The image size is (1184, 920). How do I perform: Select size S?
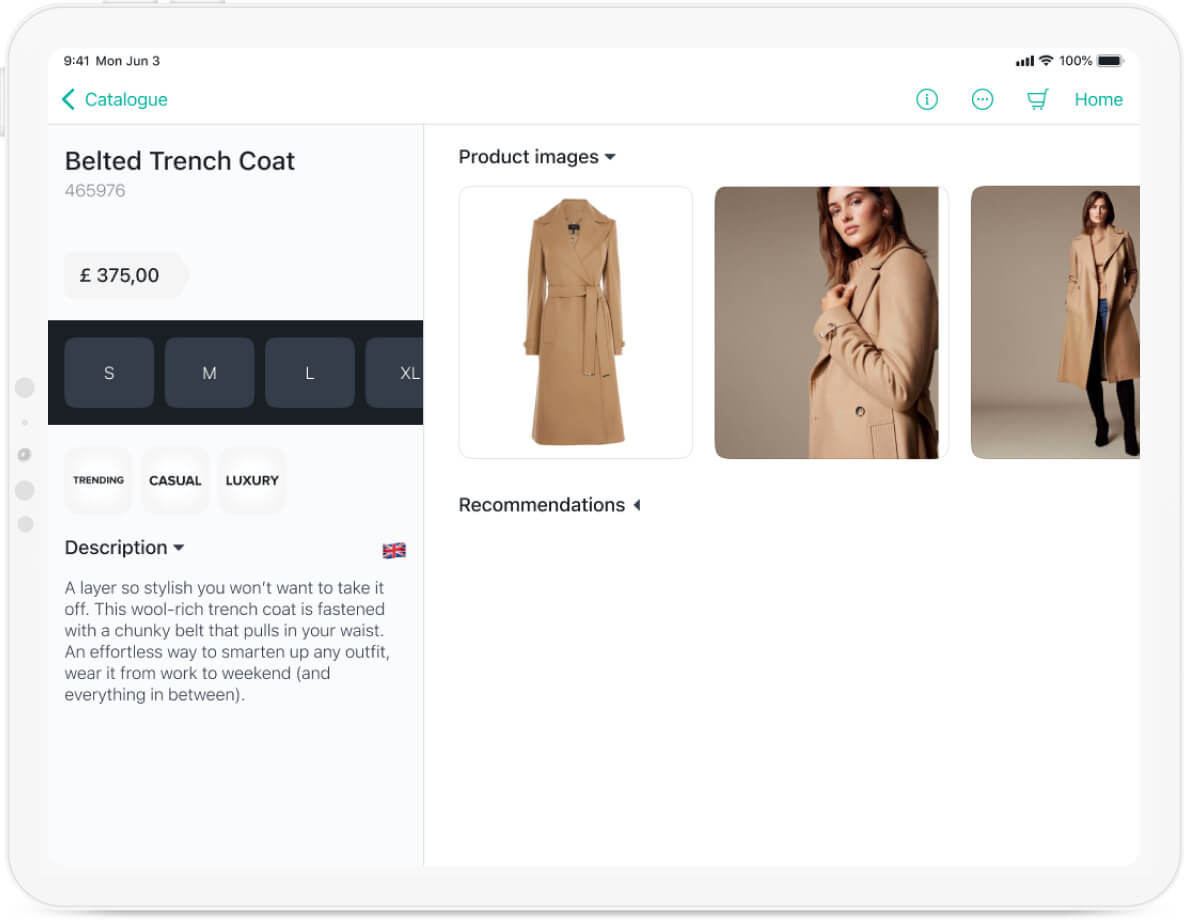109,373
